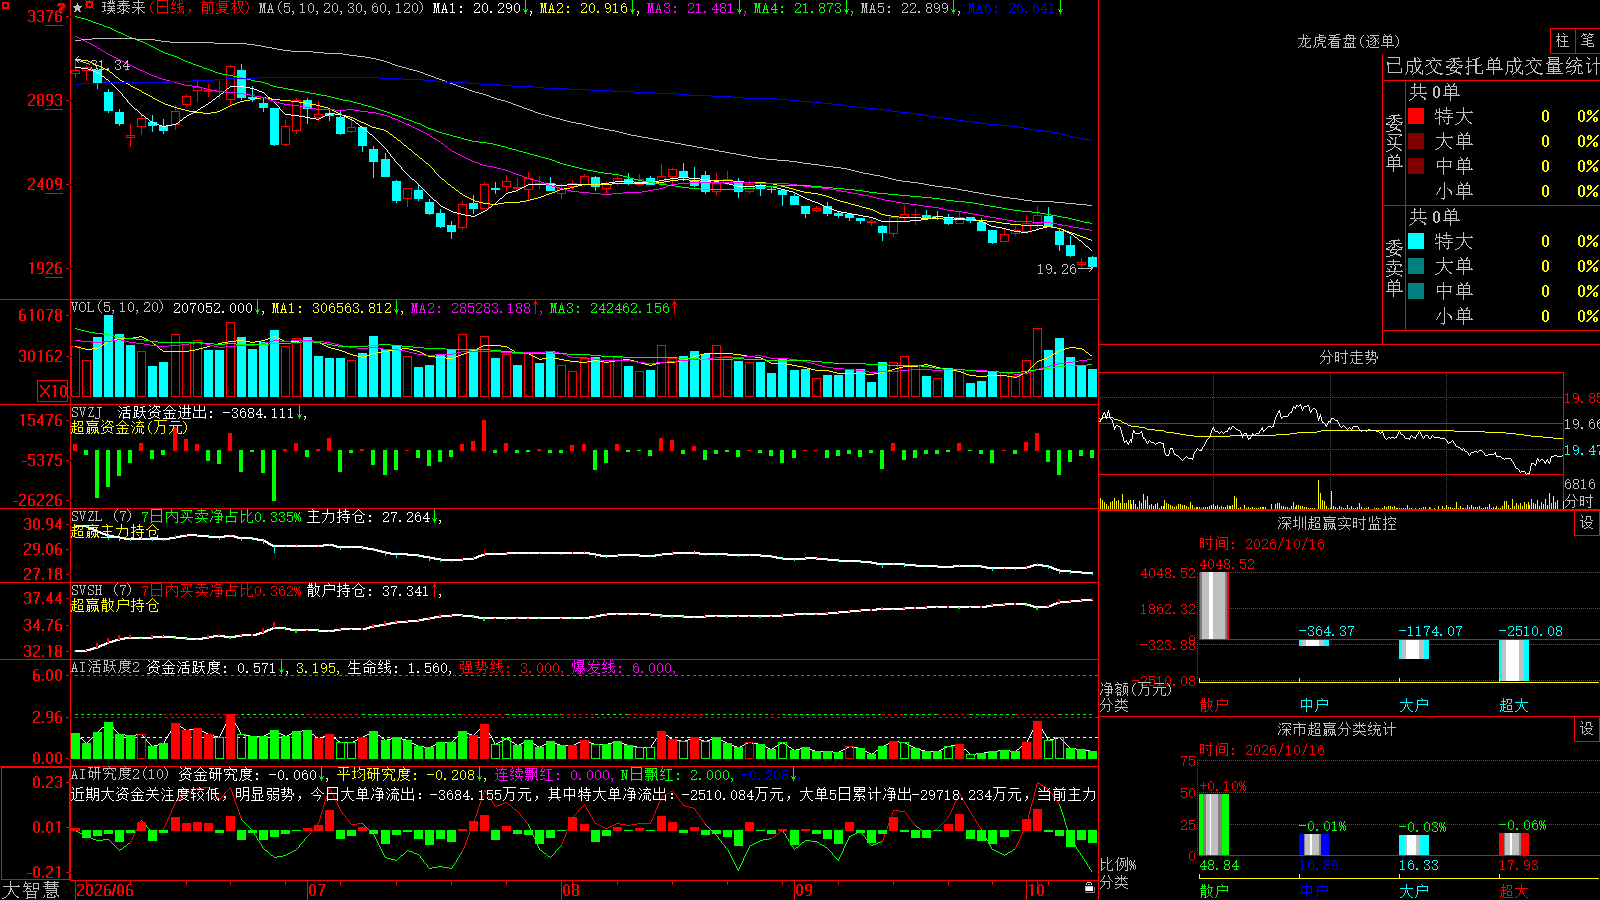Click the SVZJ 活跃资金进出 indicator label
This screenshot has width=1600, height=900.
click(141, 412)
